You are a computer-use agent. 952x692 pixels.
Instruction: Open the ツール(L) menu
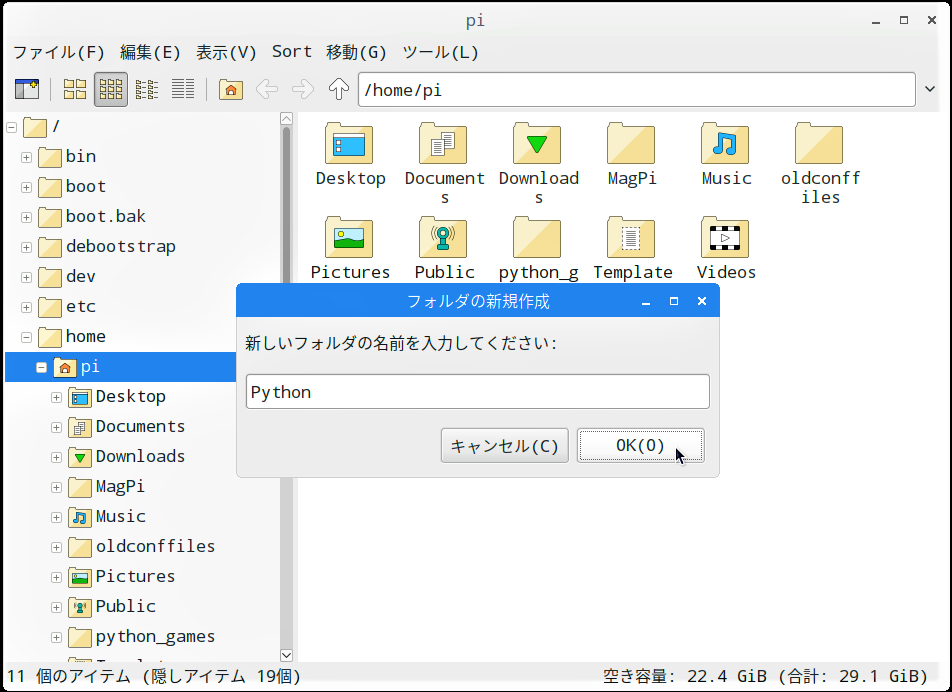coord(440,52)
